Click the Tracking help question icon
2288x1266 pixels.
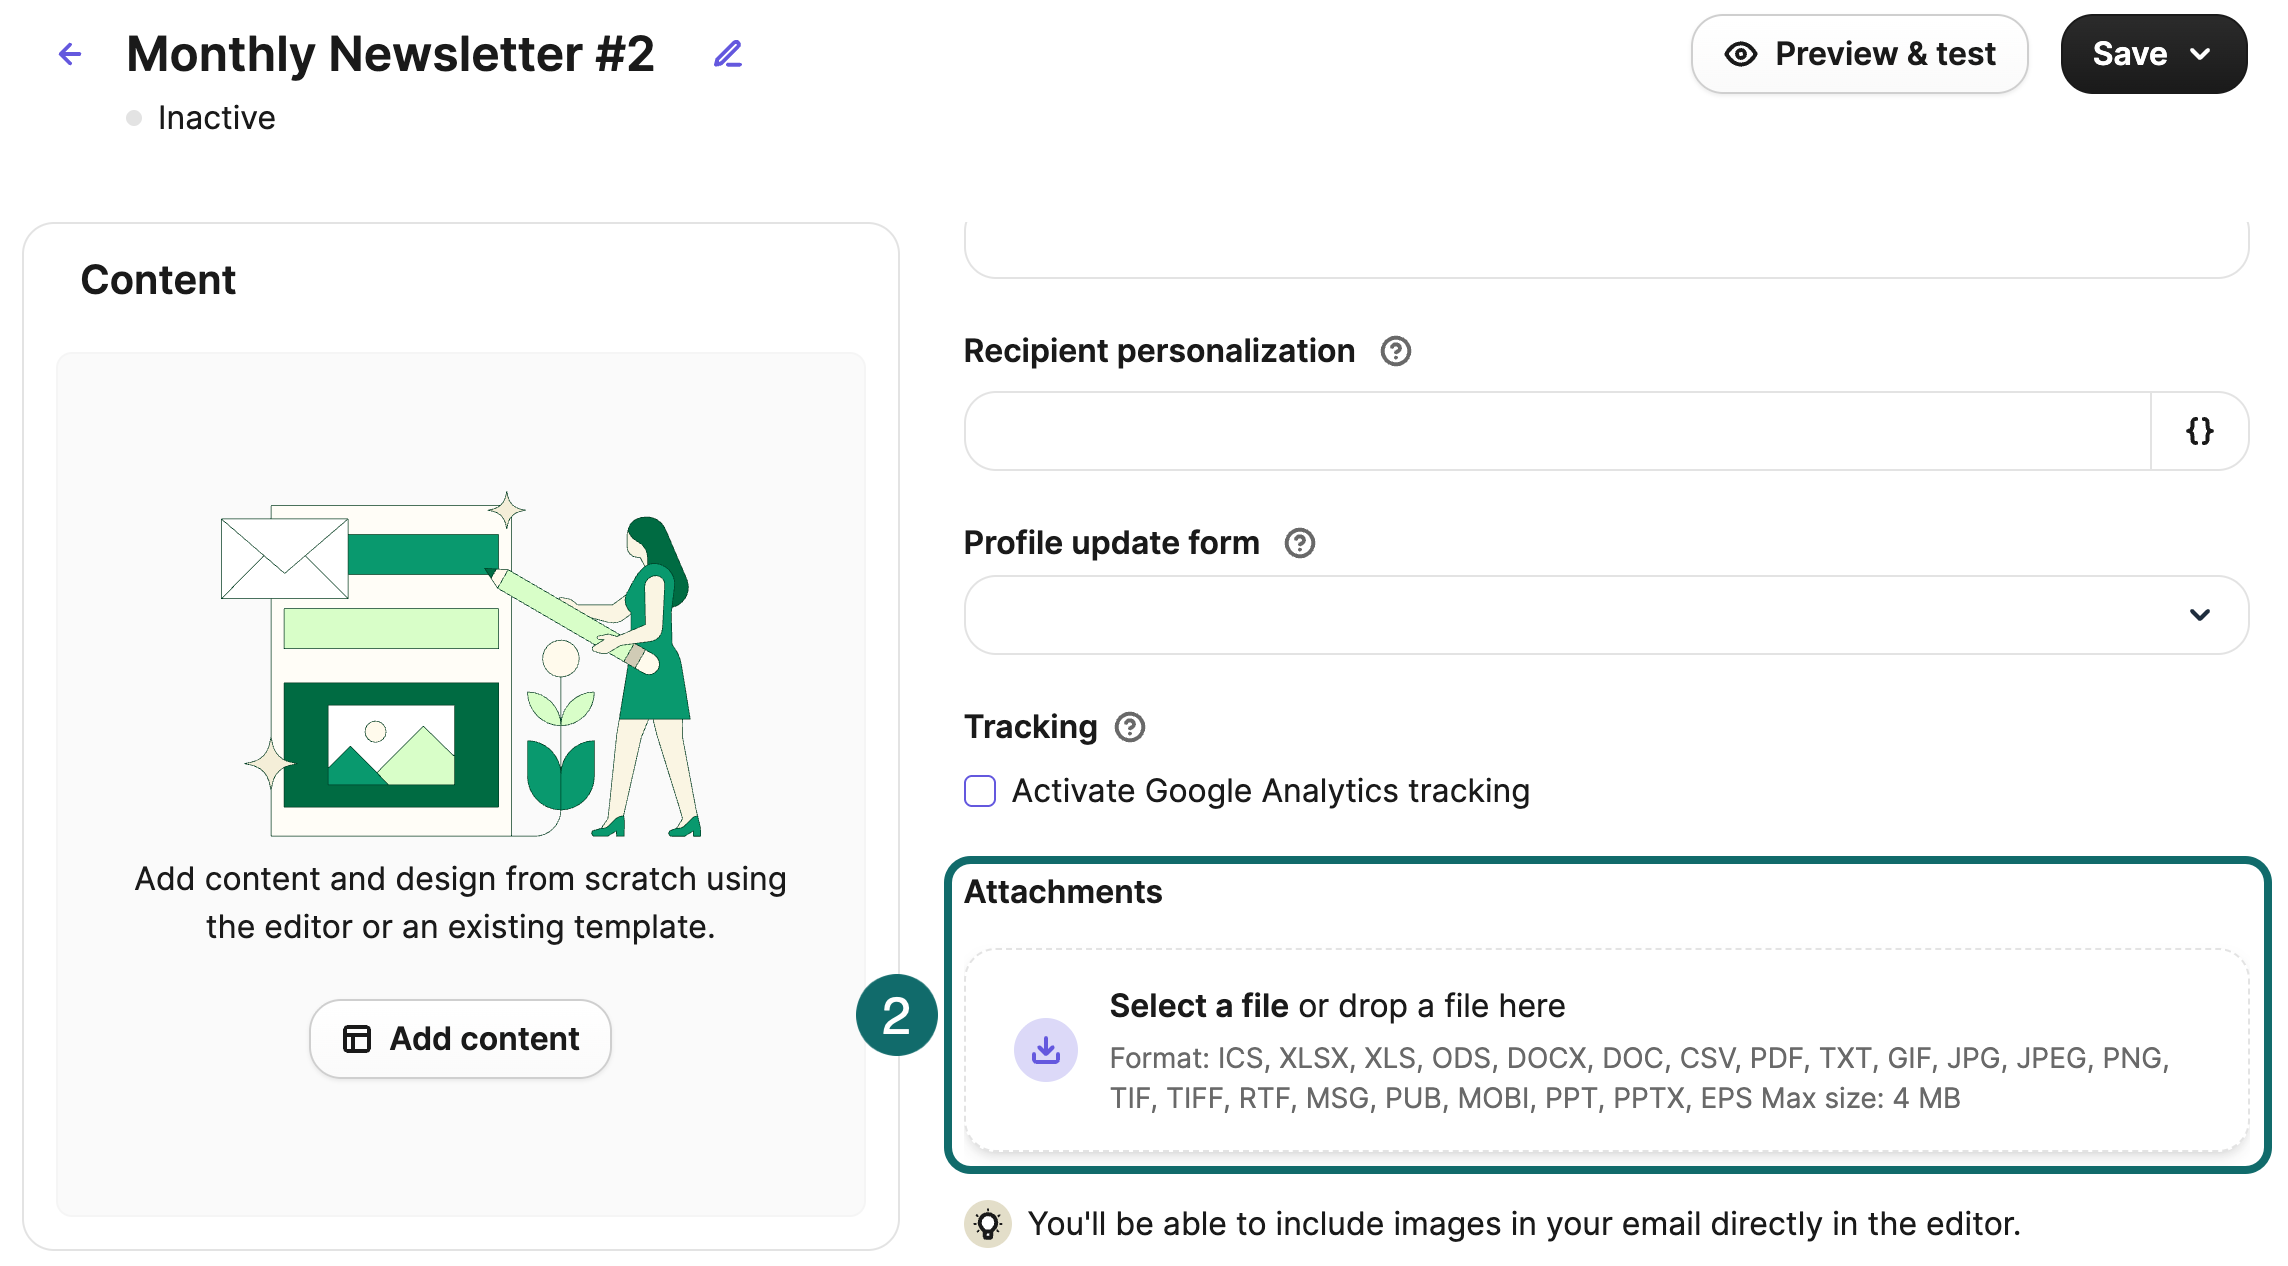[x=1130, y=727]
